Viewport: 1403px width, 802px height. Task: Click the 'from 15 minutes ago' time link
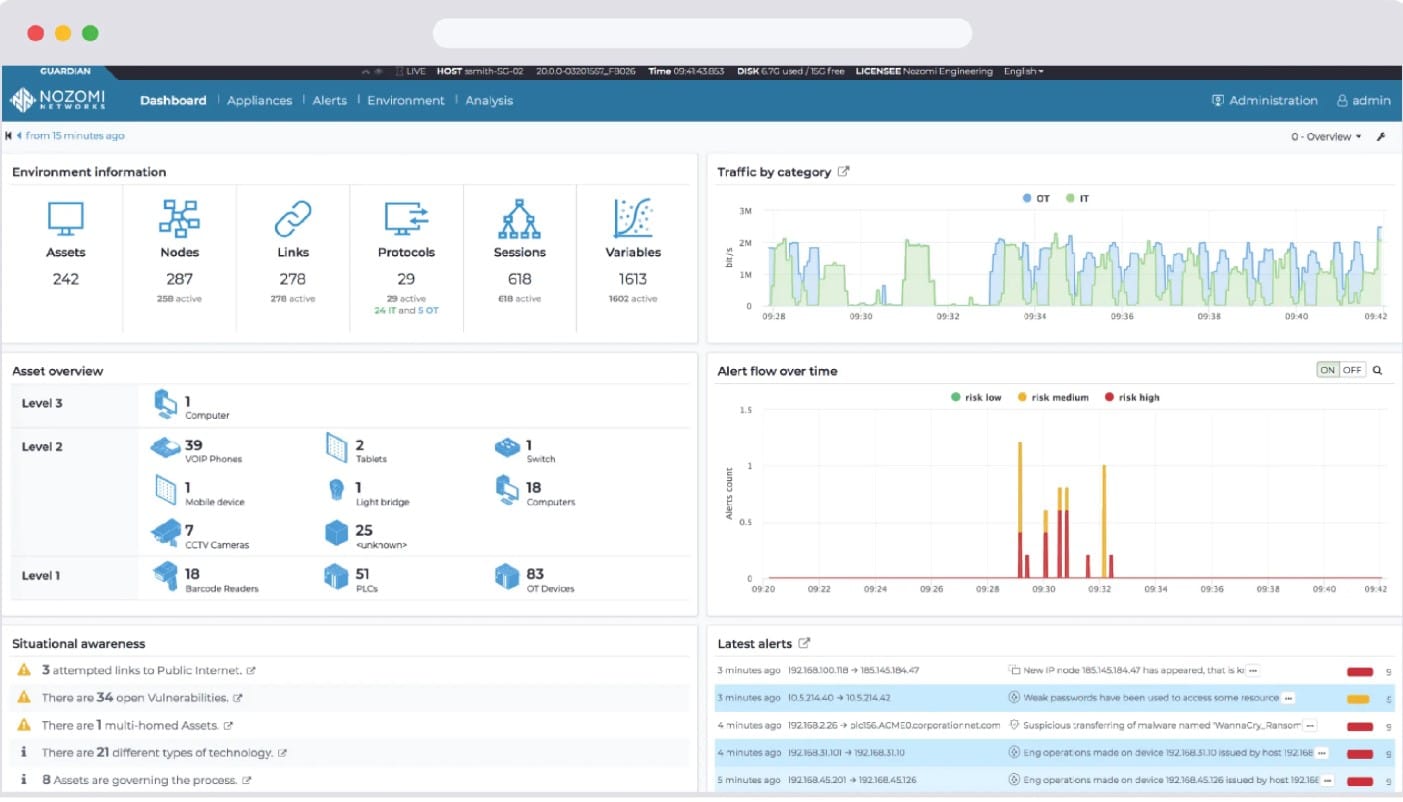point(75,136)
